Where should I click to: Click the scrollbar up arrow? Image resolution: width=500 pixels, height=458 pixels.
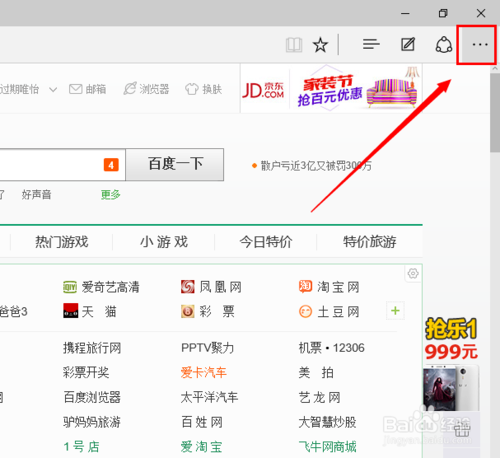click(x=495, y=68)
